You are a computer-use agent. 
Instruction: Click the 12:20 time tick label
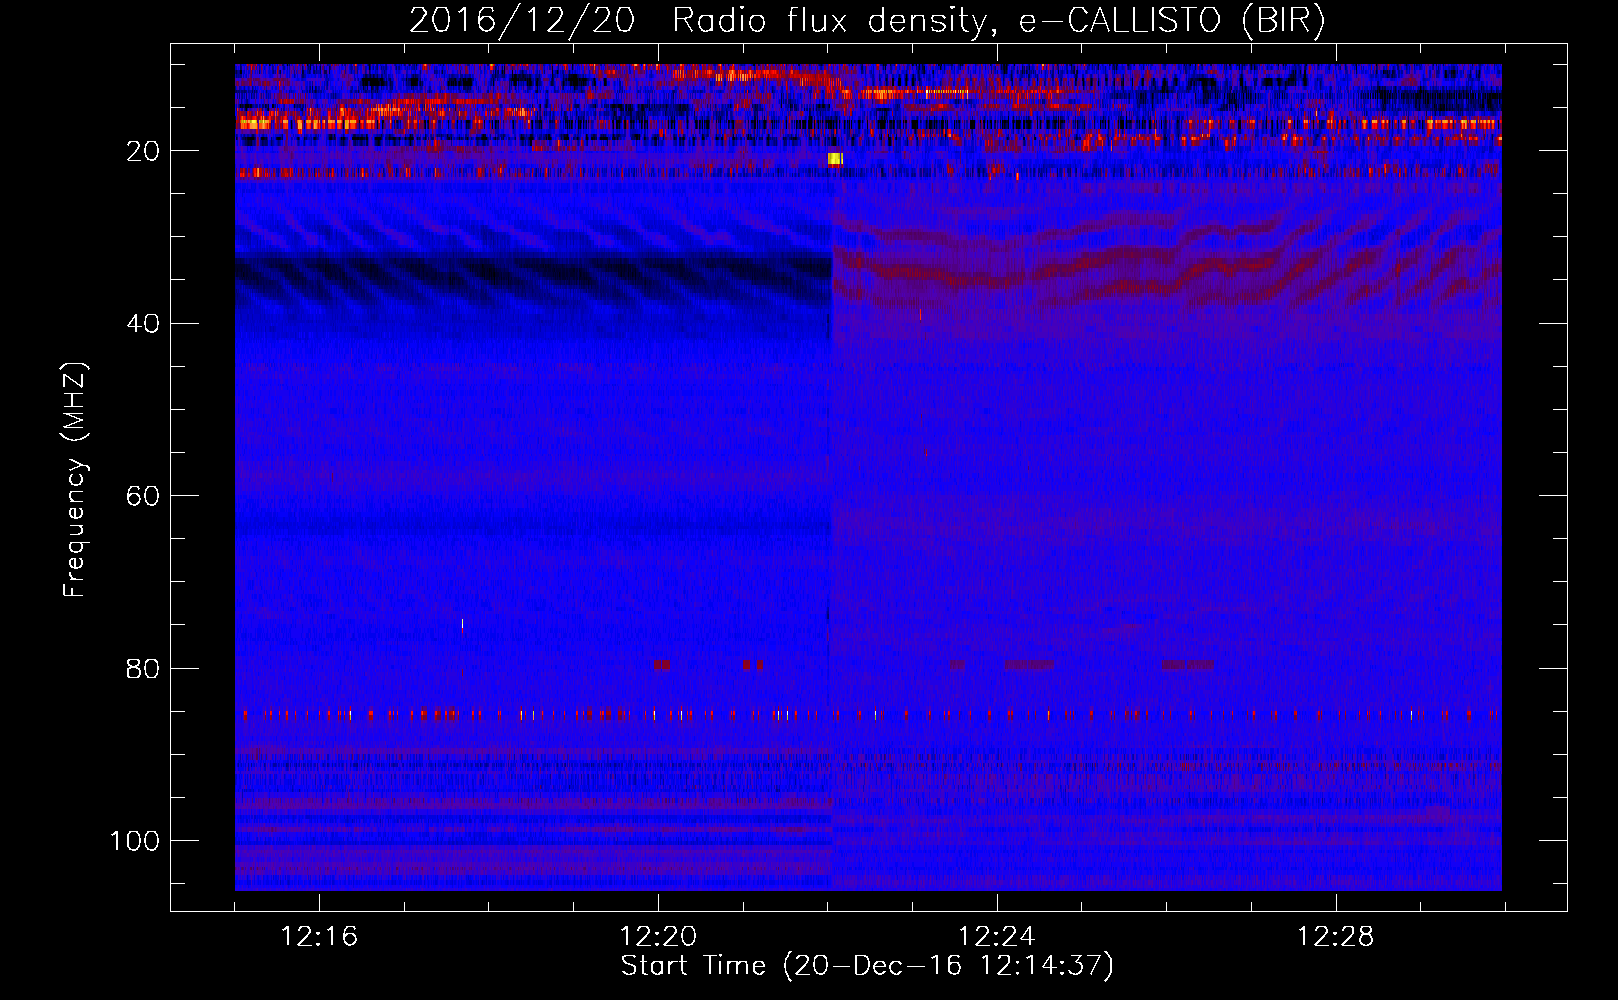(x=658, y=937)
